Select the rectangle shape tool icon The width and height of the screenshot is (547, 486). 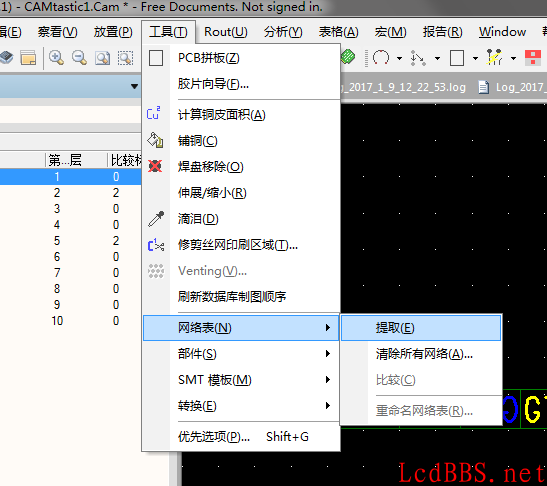(457, 58)
